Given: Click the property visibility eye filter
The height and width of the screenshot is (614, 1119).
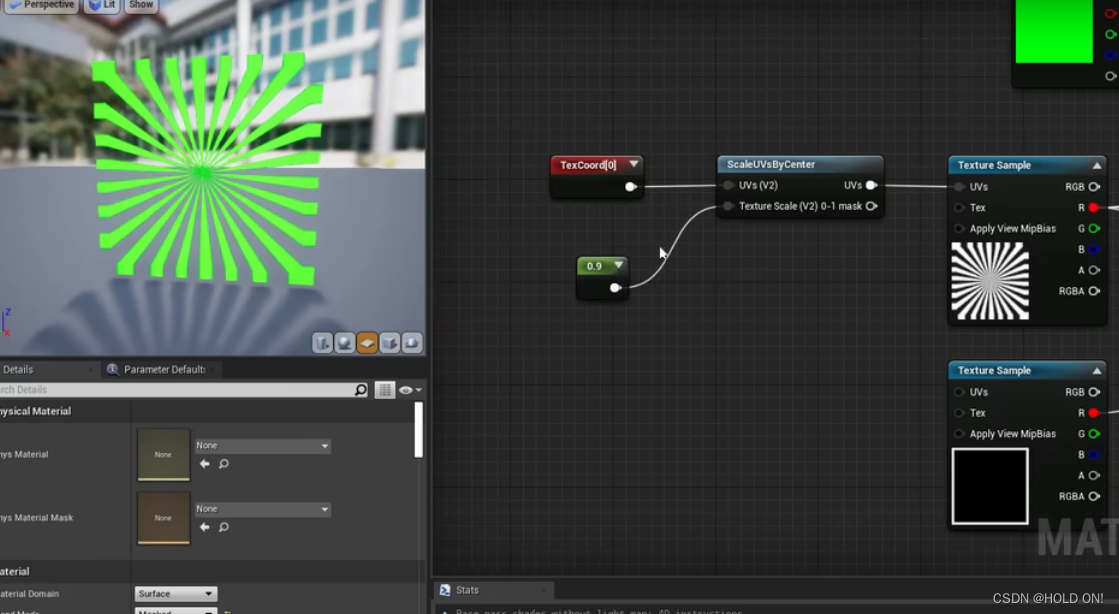Looking at the screenshot, I should click(406, 389).
